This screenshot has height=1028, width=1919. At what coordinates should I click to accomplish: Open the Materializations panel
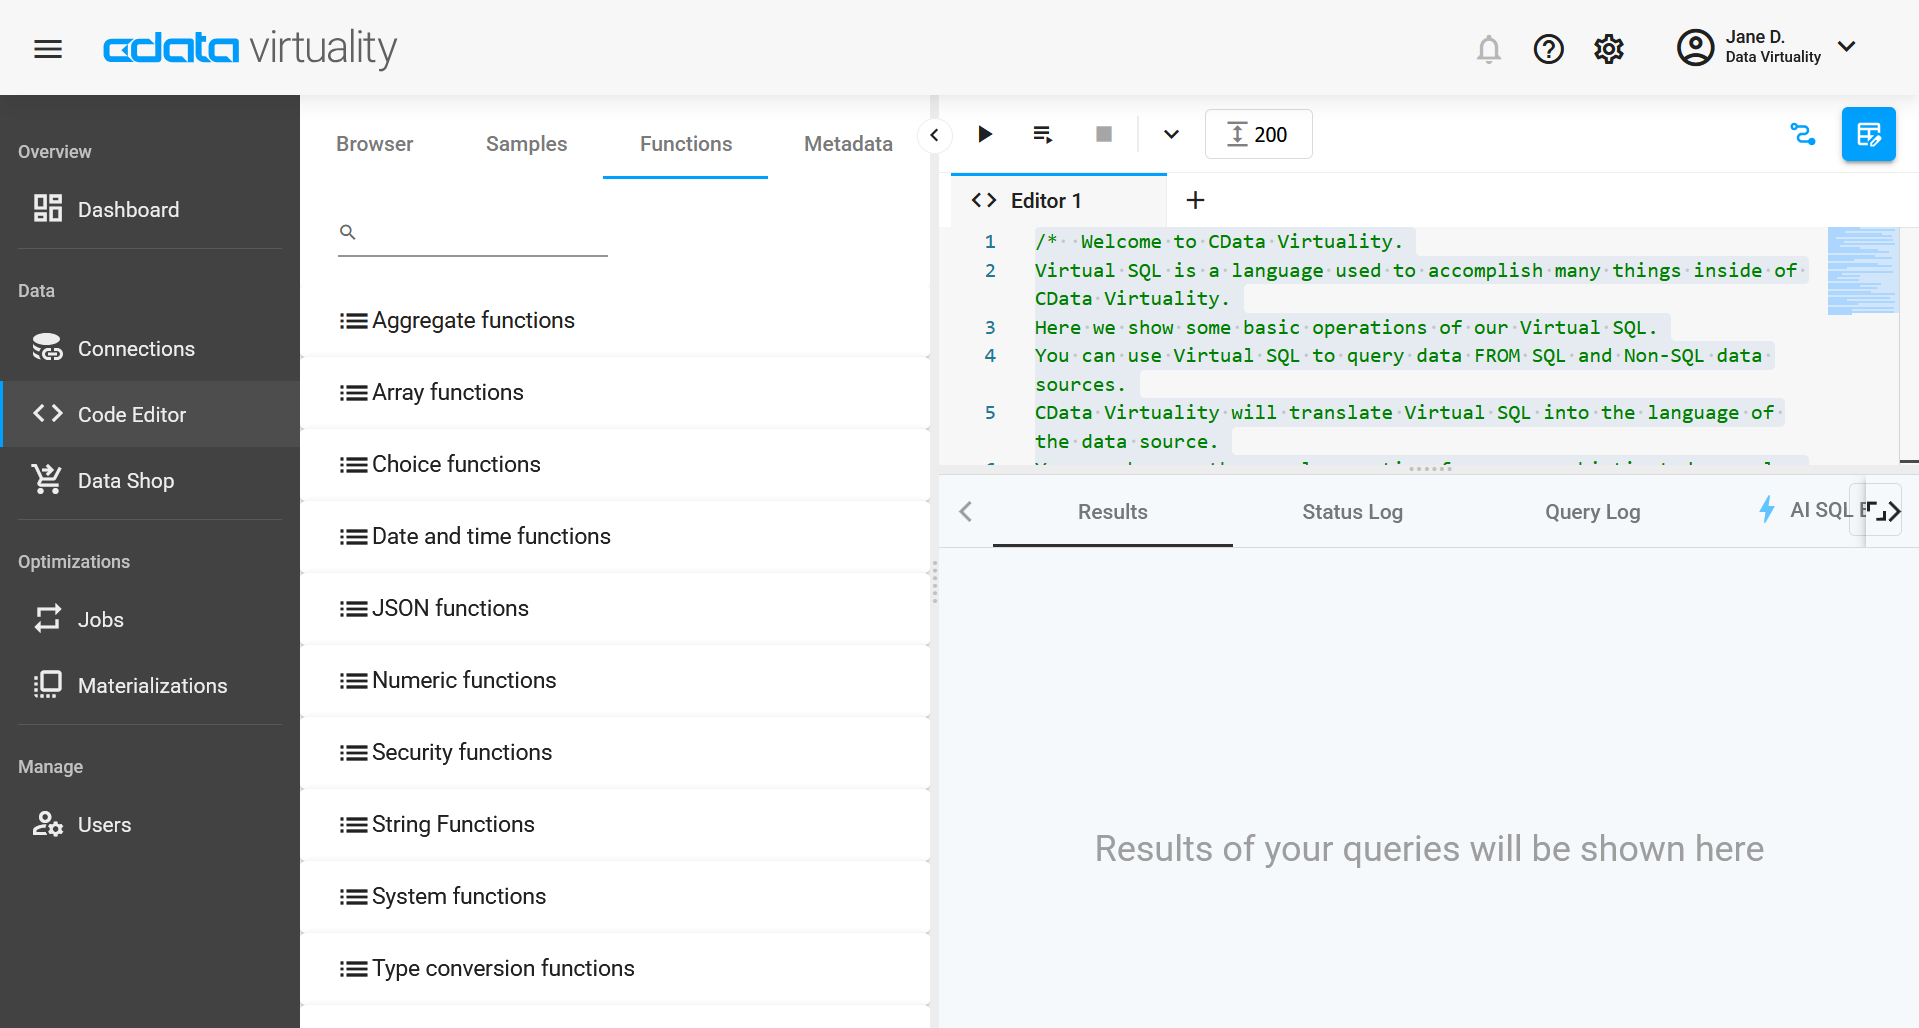point(152,685)
